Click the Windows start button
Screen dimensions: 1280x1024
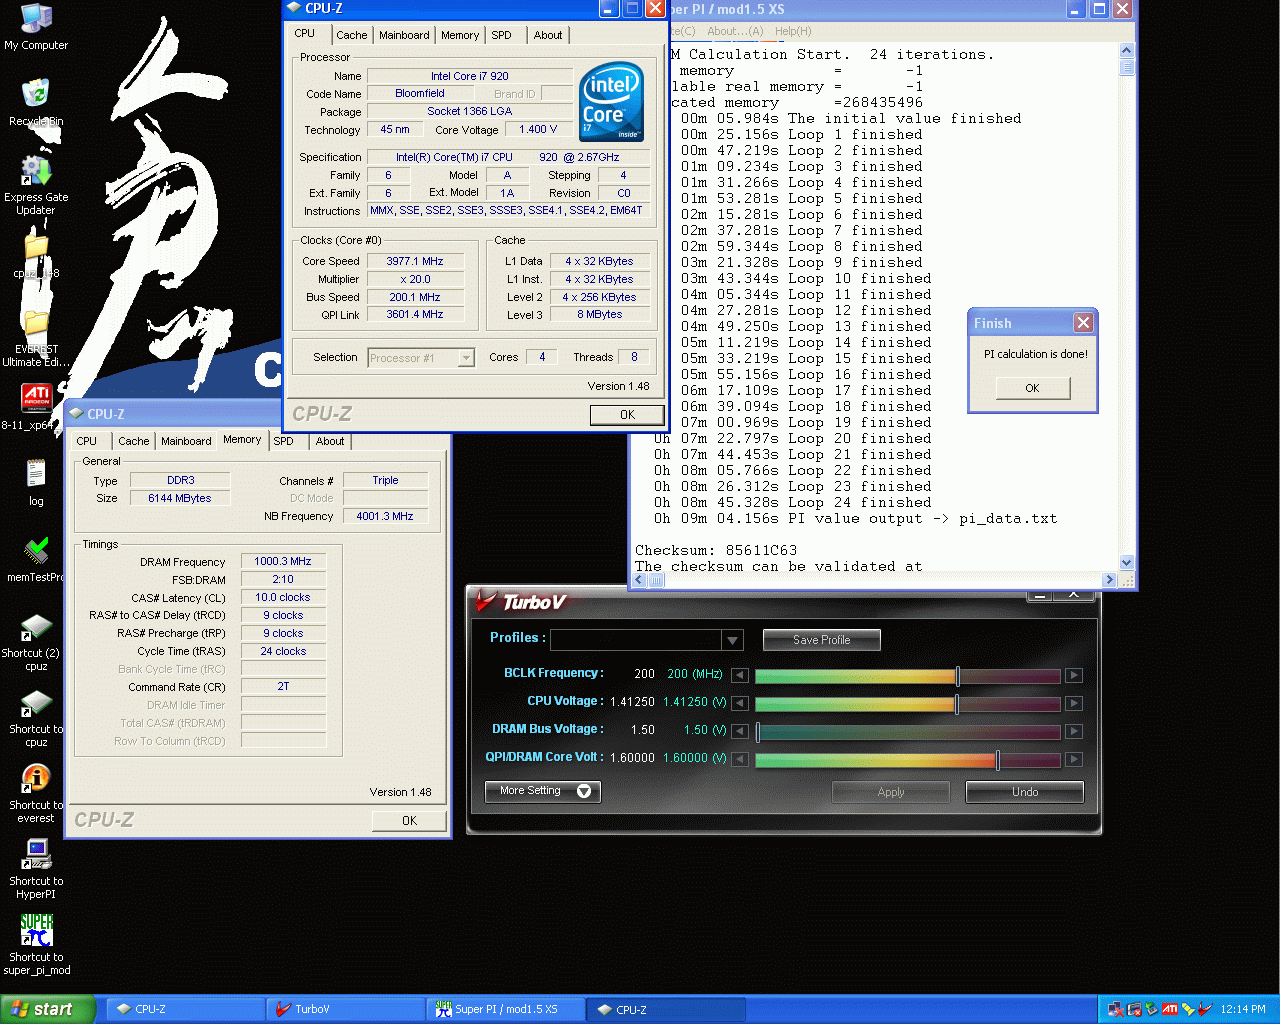(x=48, y=1009)
